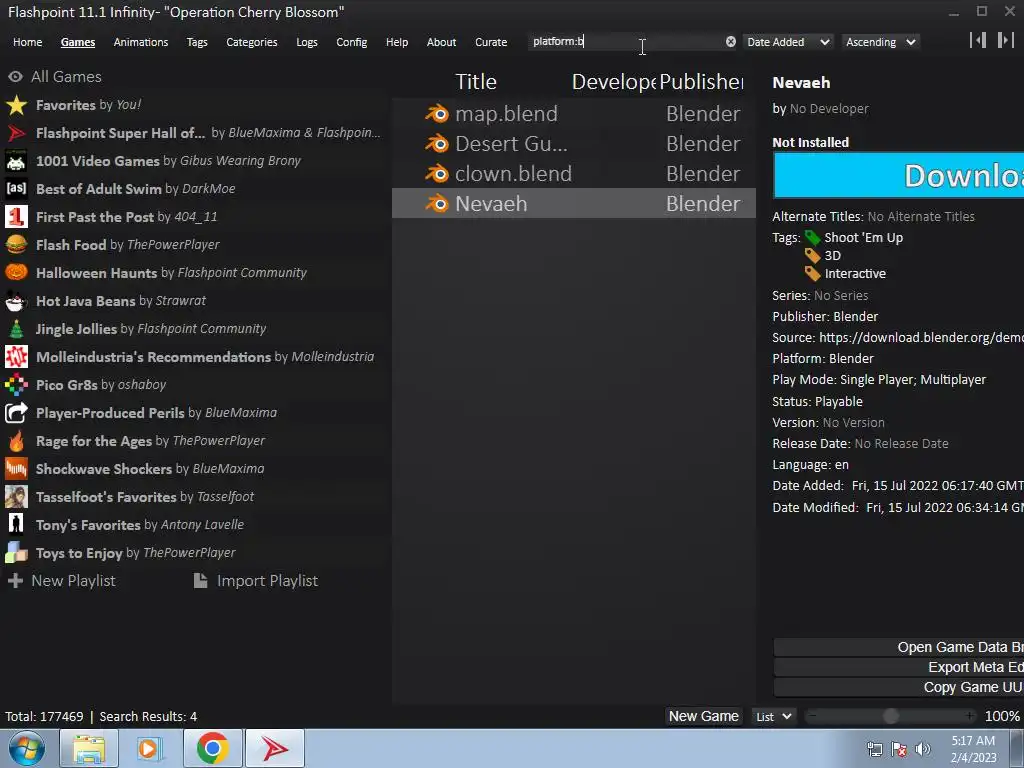Open the Categories page
This screenshot has height=768, width=1024.
tap(251, 42)
